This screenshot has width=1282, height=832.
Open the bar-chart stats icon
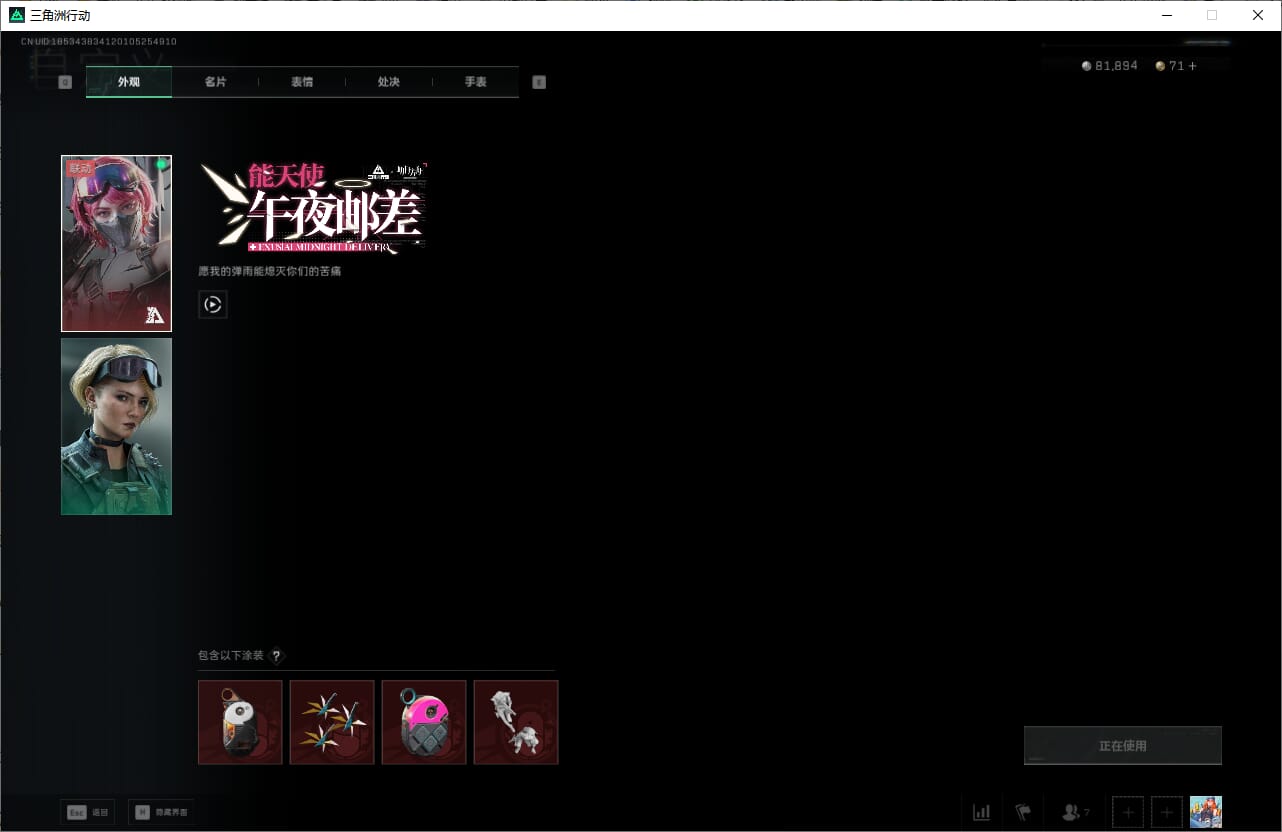982,812
